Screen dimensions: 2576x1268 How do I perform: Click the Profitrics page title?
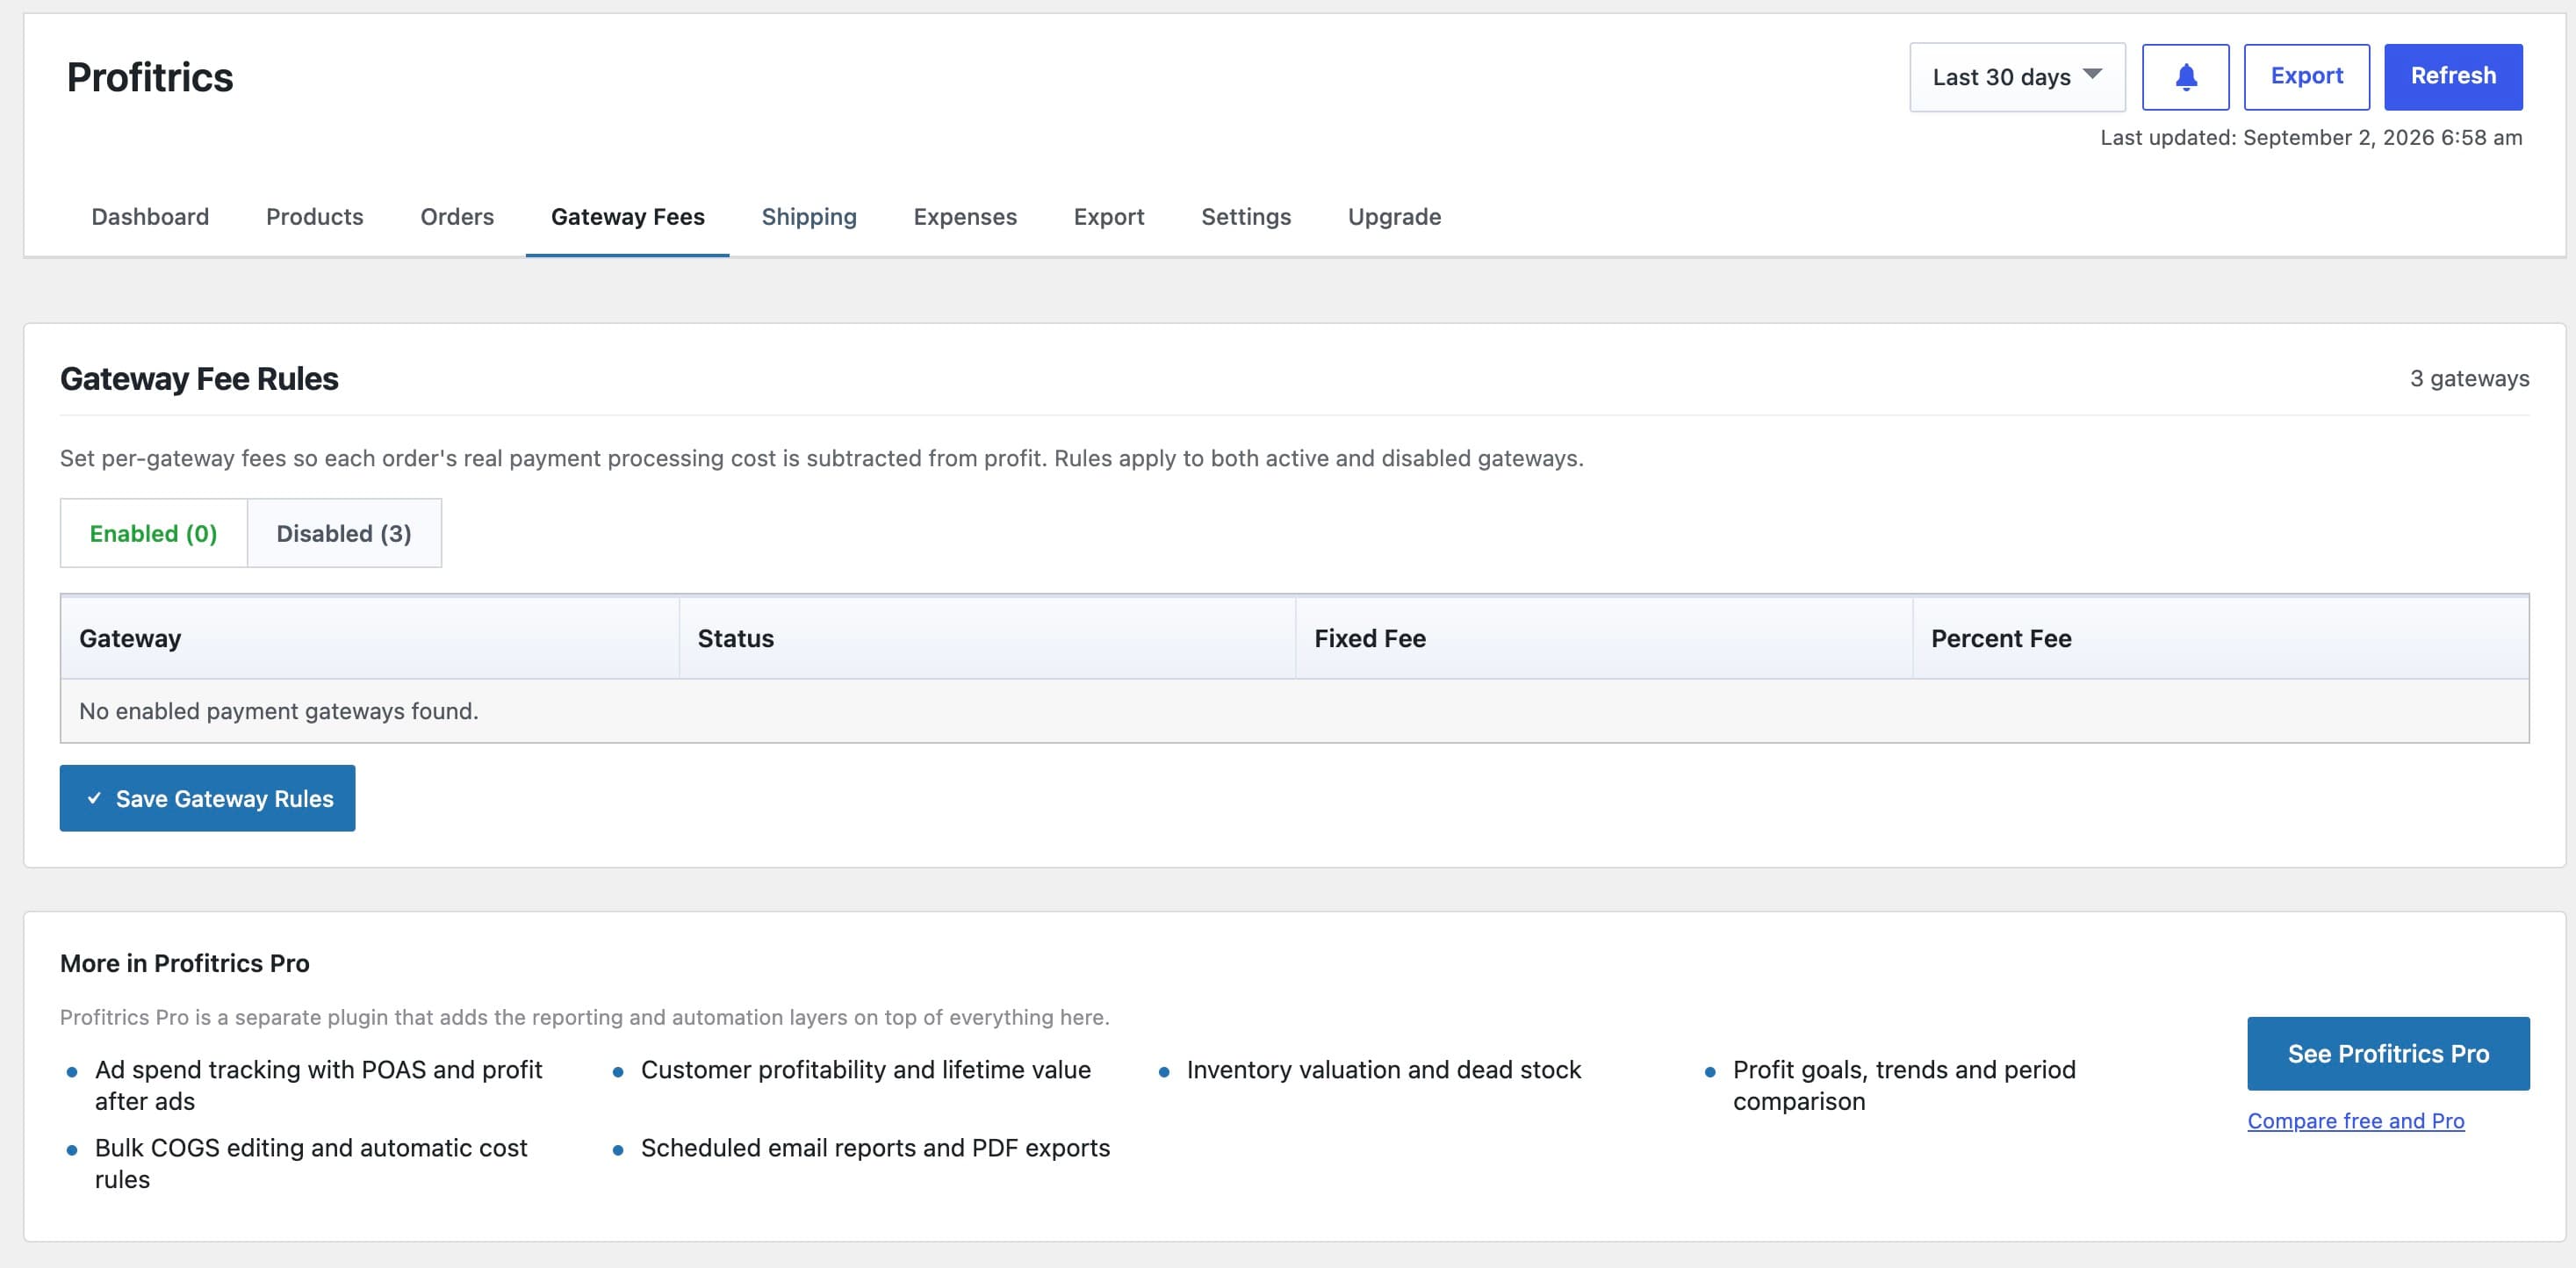click(x=150, y=77)
